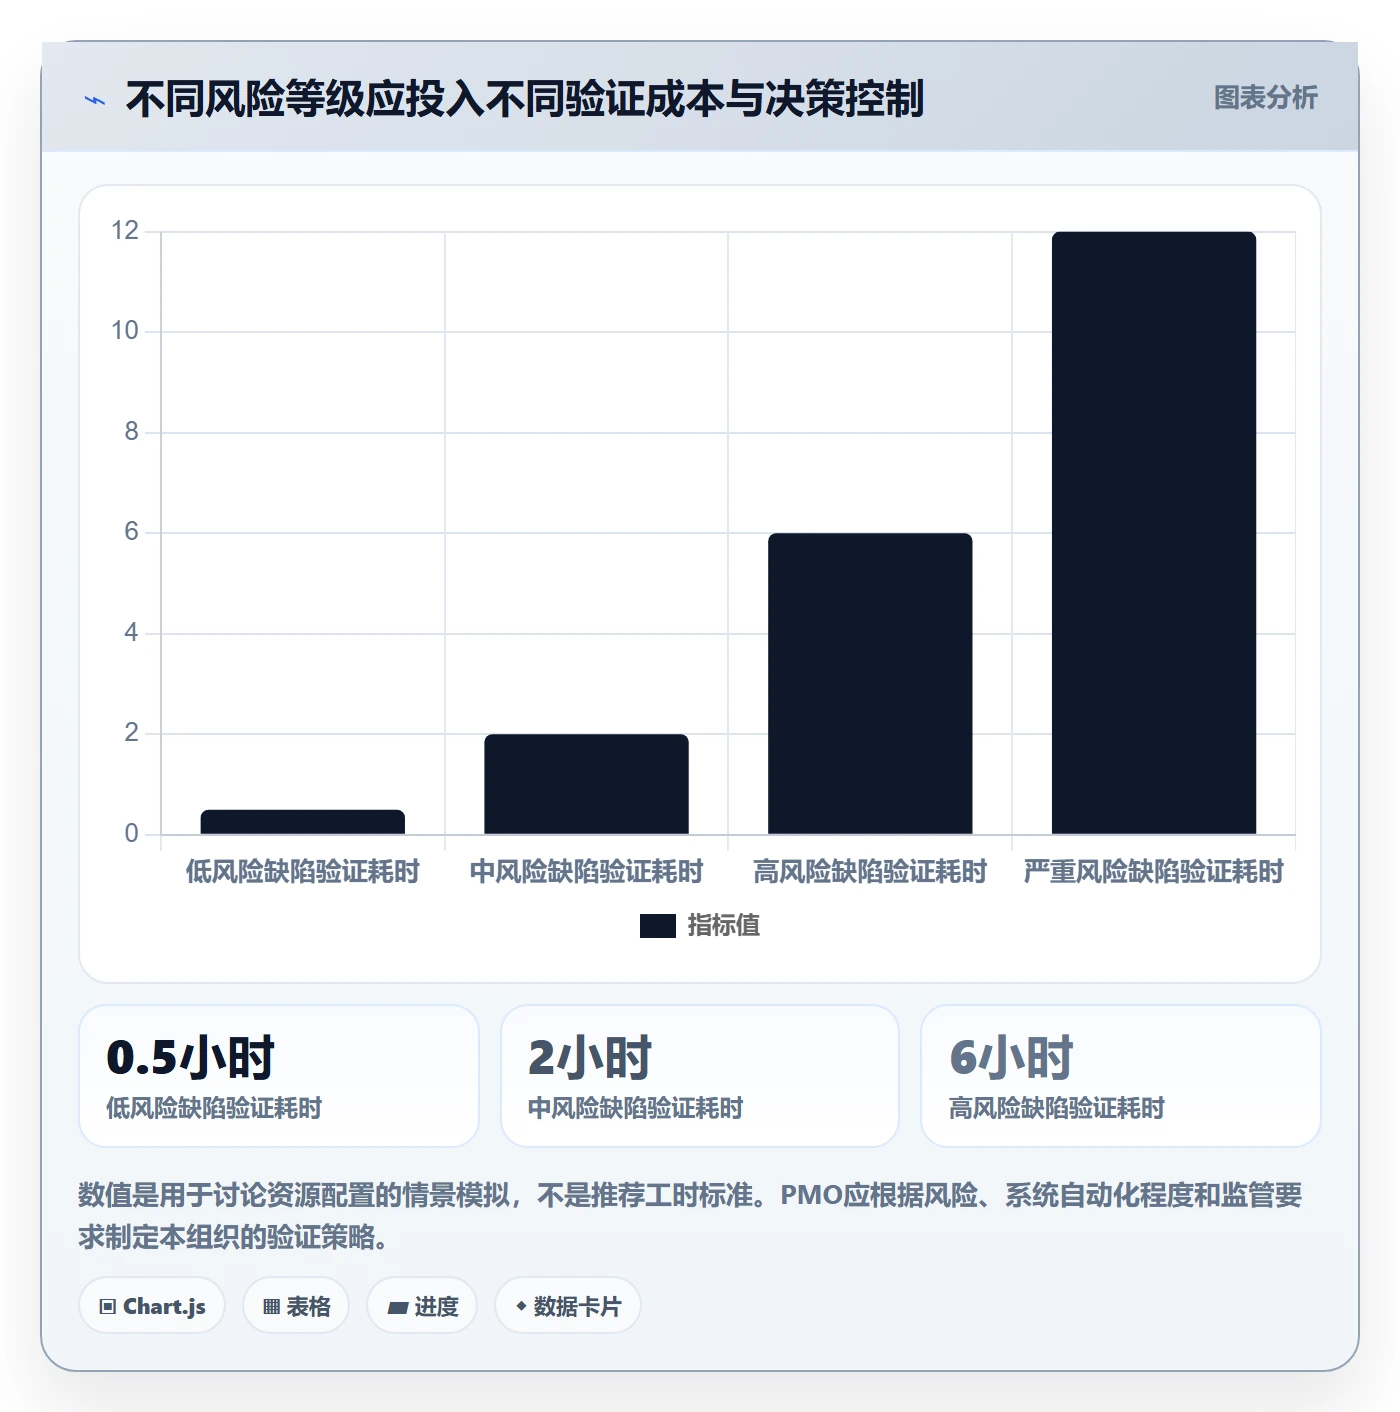
Task: Click the bar icon in the 进度 tag
Action: coord(398,1307)
